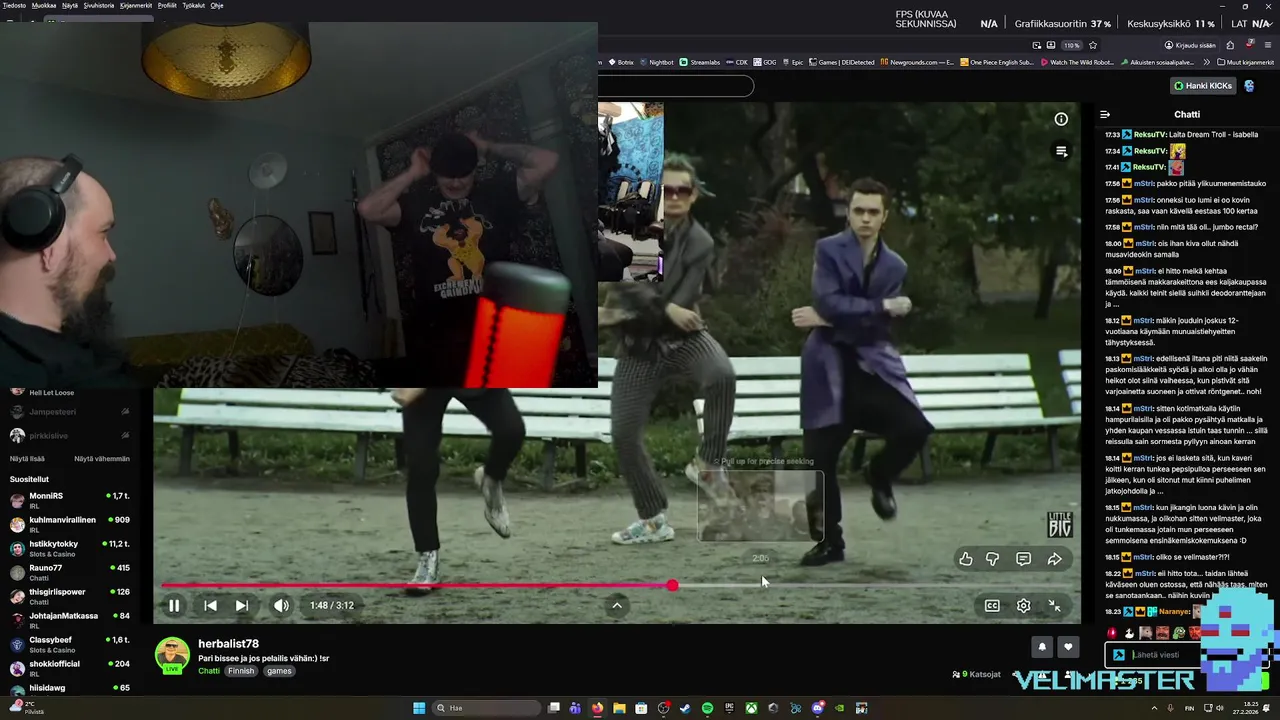Click the Hanki KICKs button
The width and height of the screenshot is (1280, 720).
tap(1203, 86)
